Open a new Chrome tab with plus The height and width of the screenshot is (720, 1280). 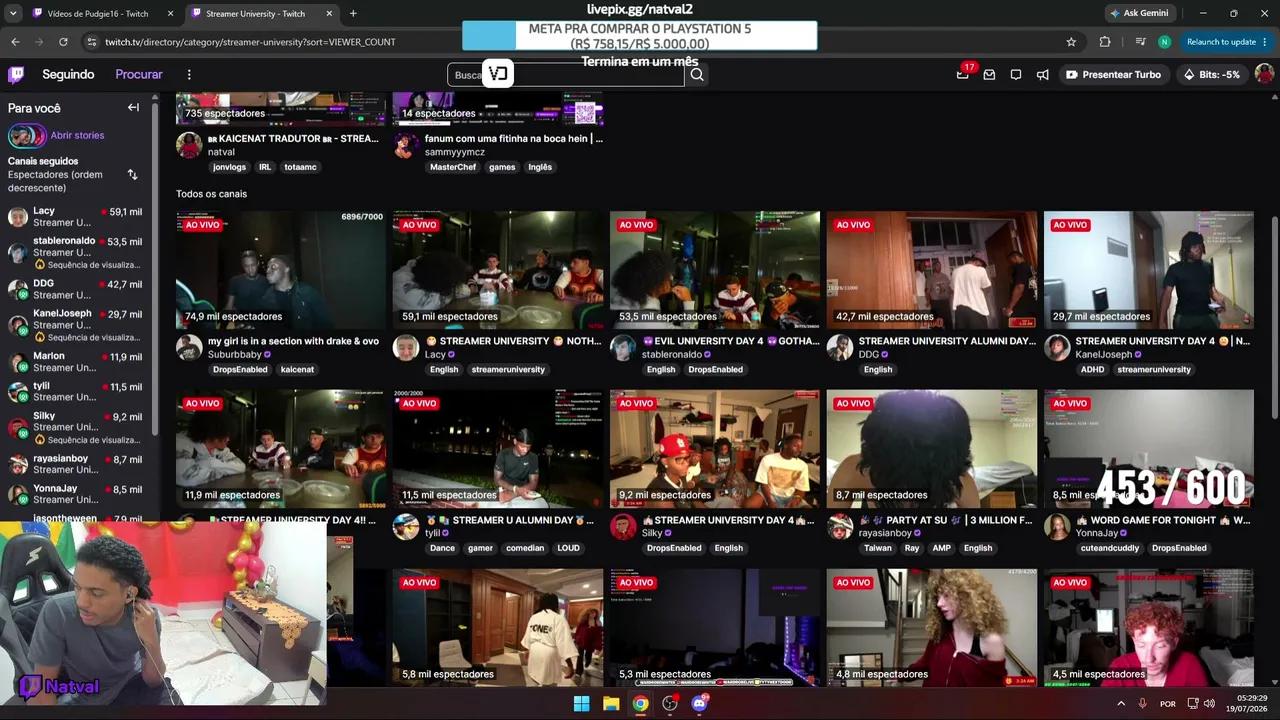pyautogui.click(x=353, y=13)
